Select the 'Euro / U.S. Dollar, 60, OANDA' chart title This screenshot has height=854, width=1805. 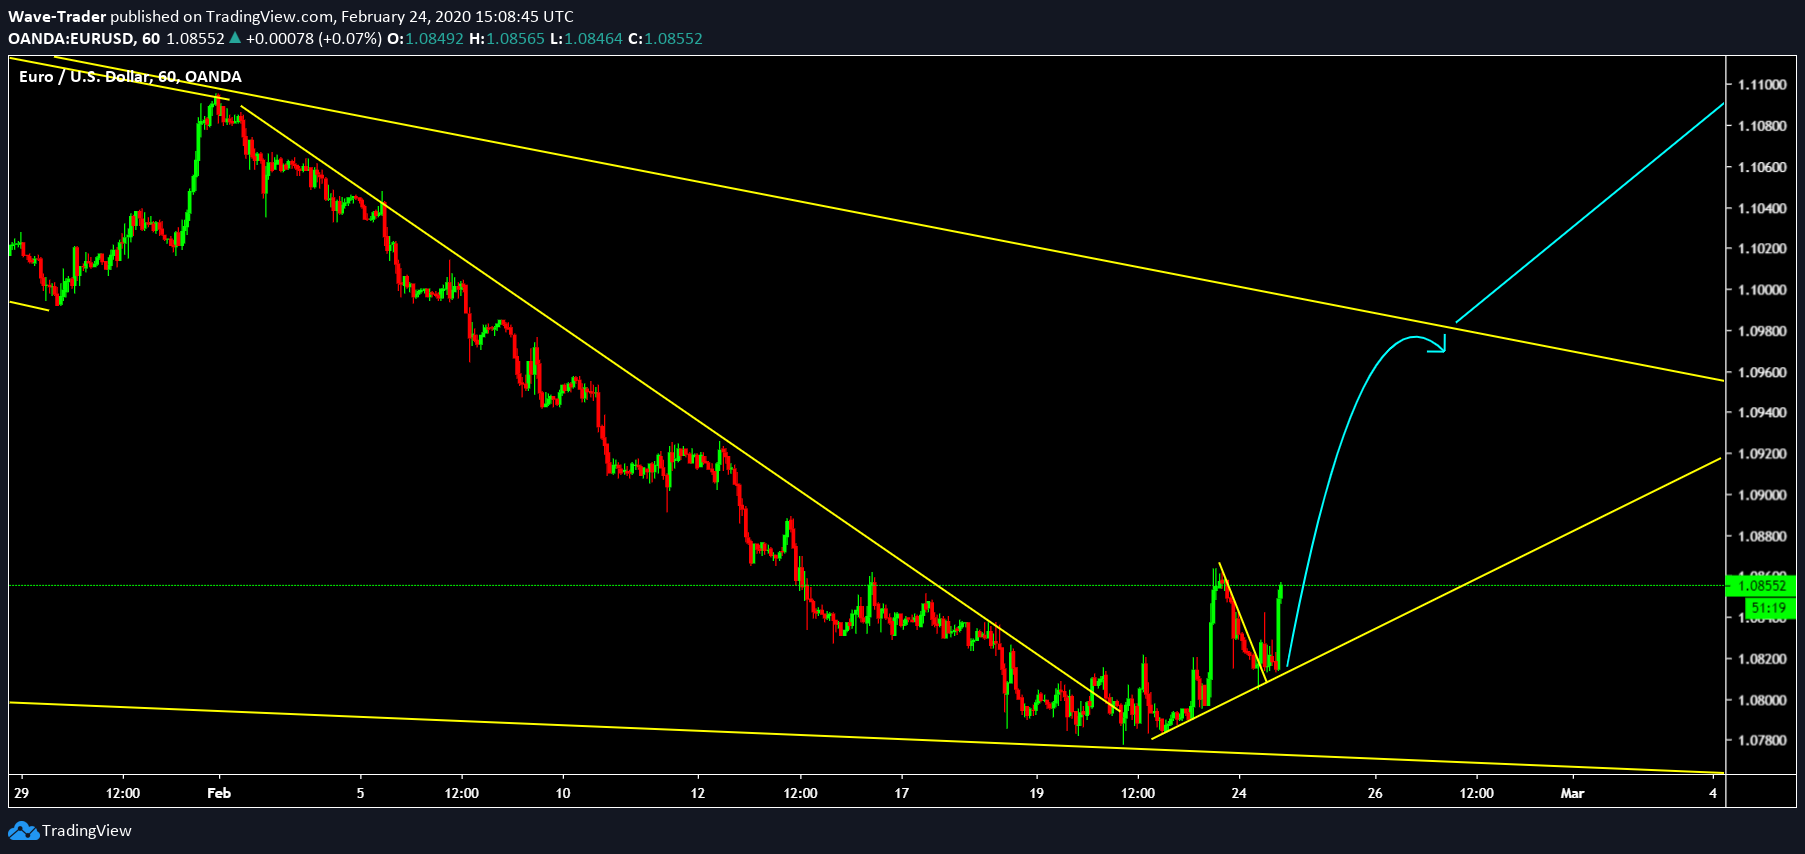[130, 76]
